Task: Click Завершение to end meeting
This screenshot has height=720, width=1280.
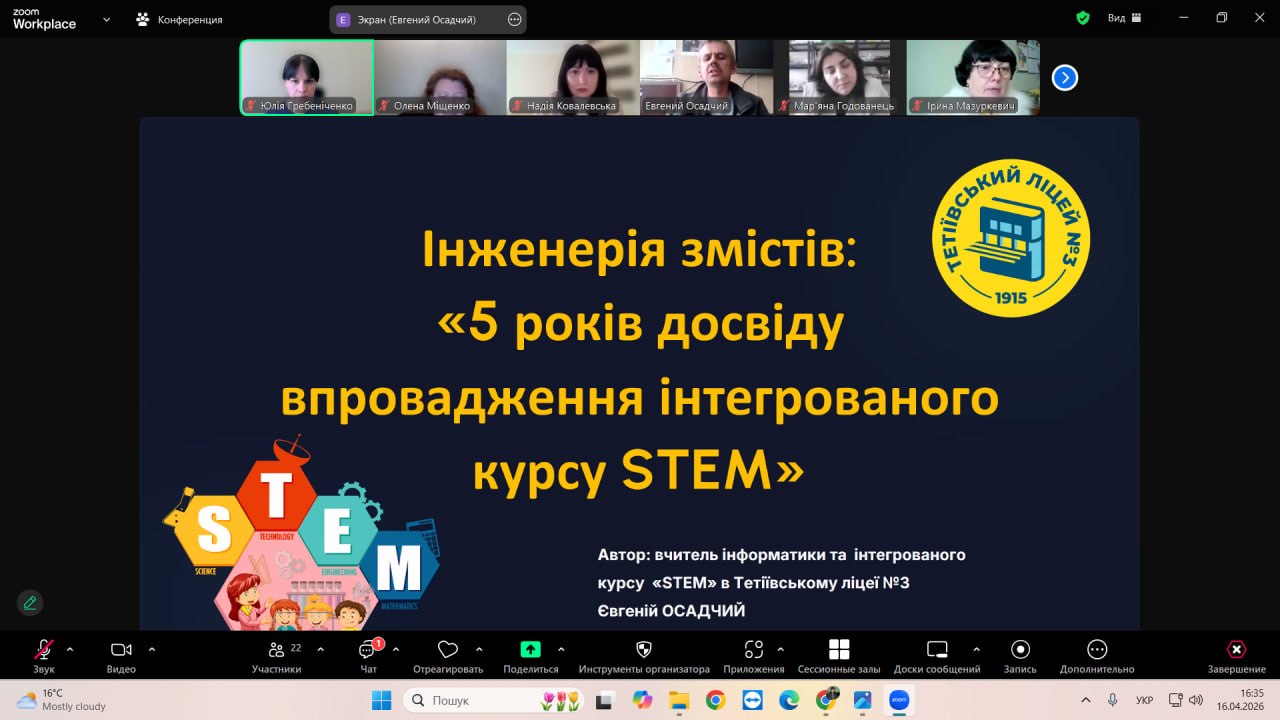Action: pos(1236,651)
